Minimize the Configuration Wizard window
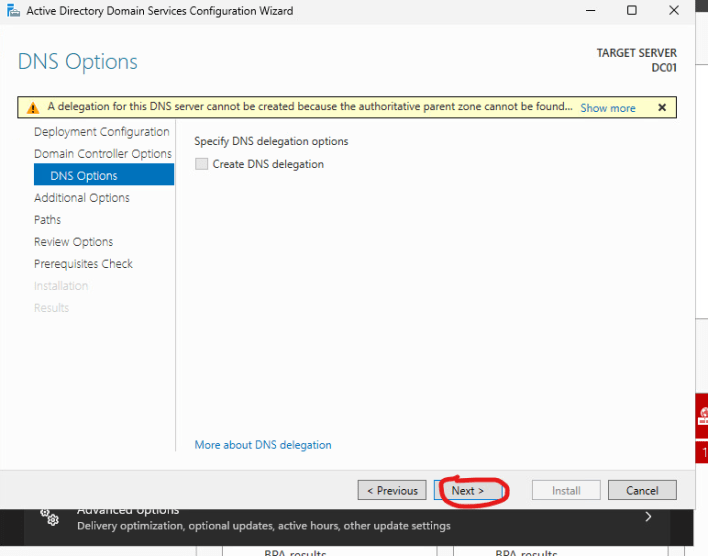Screen dimensions: 708x556 [x=591, y=10]
